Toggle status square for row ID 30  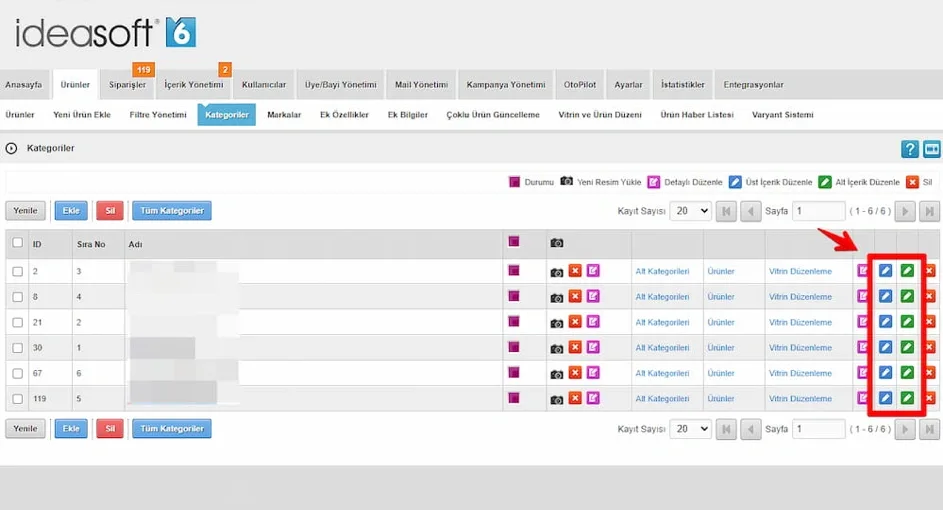[514, 347]
